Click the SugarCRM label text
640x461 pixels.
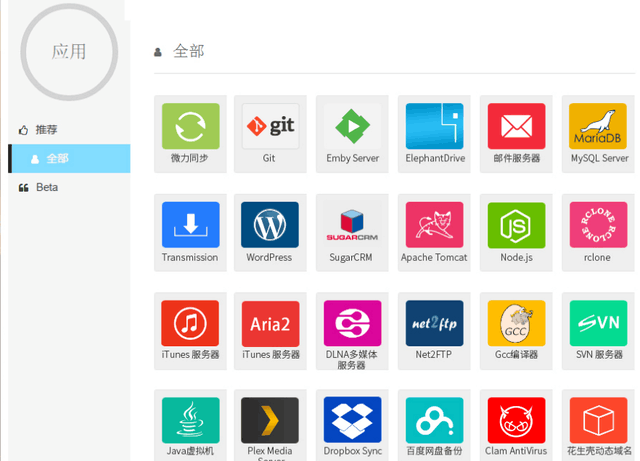351,258
